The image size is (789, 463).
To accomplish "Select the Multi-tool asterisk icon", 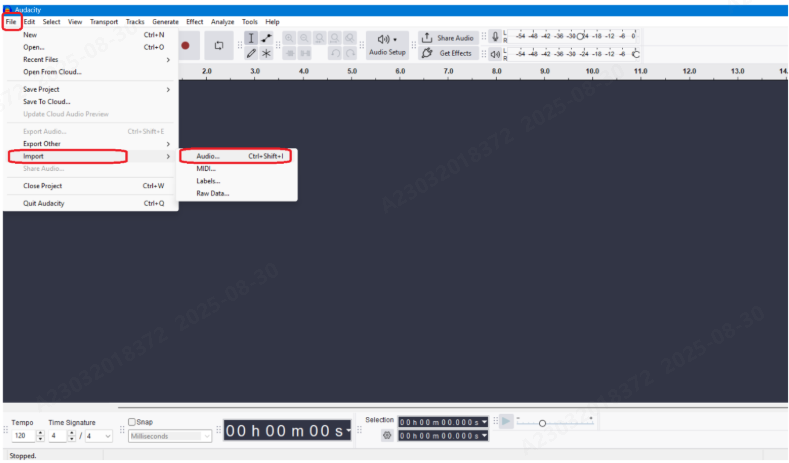I will point(266,53).
